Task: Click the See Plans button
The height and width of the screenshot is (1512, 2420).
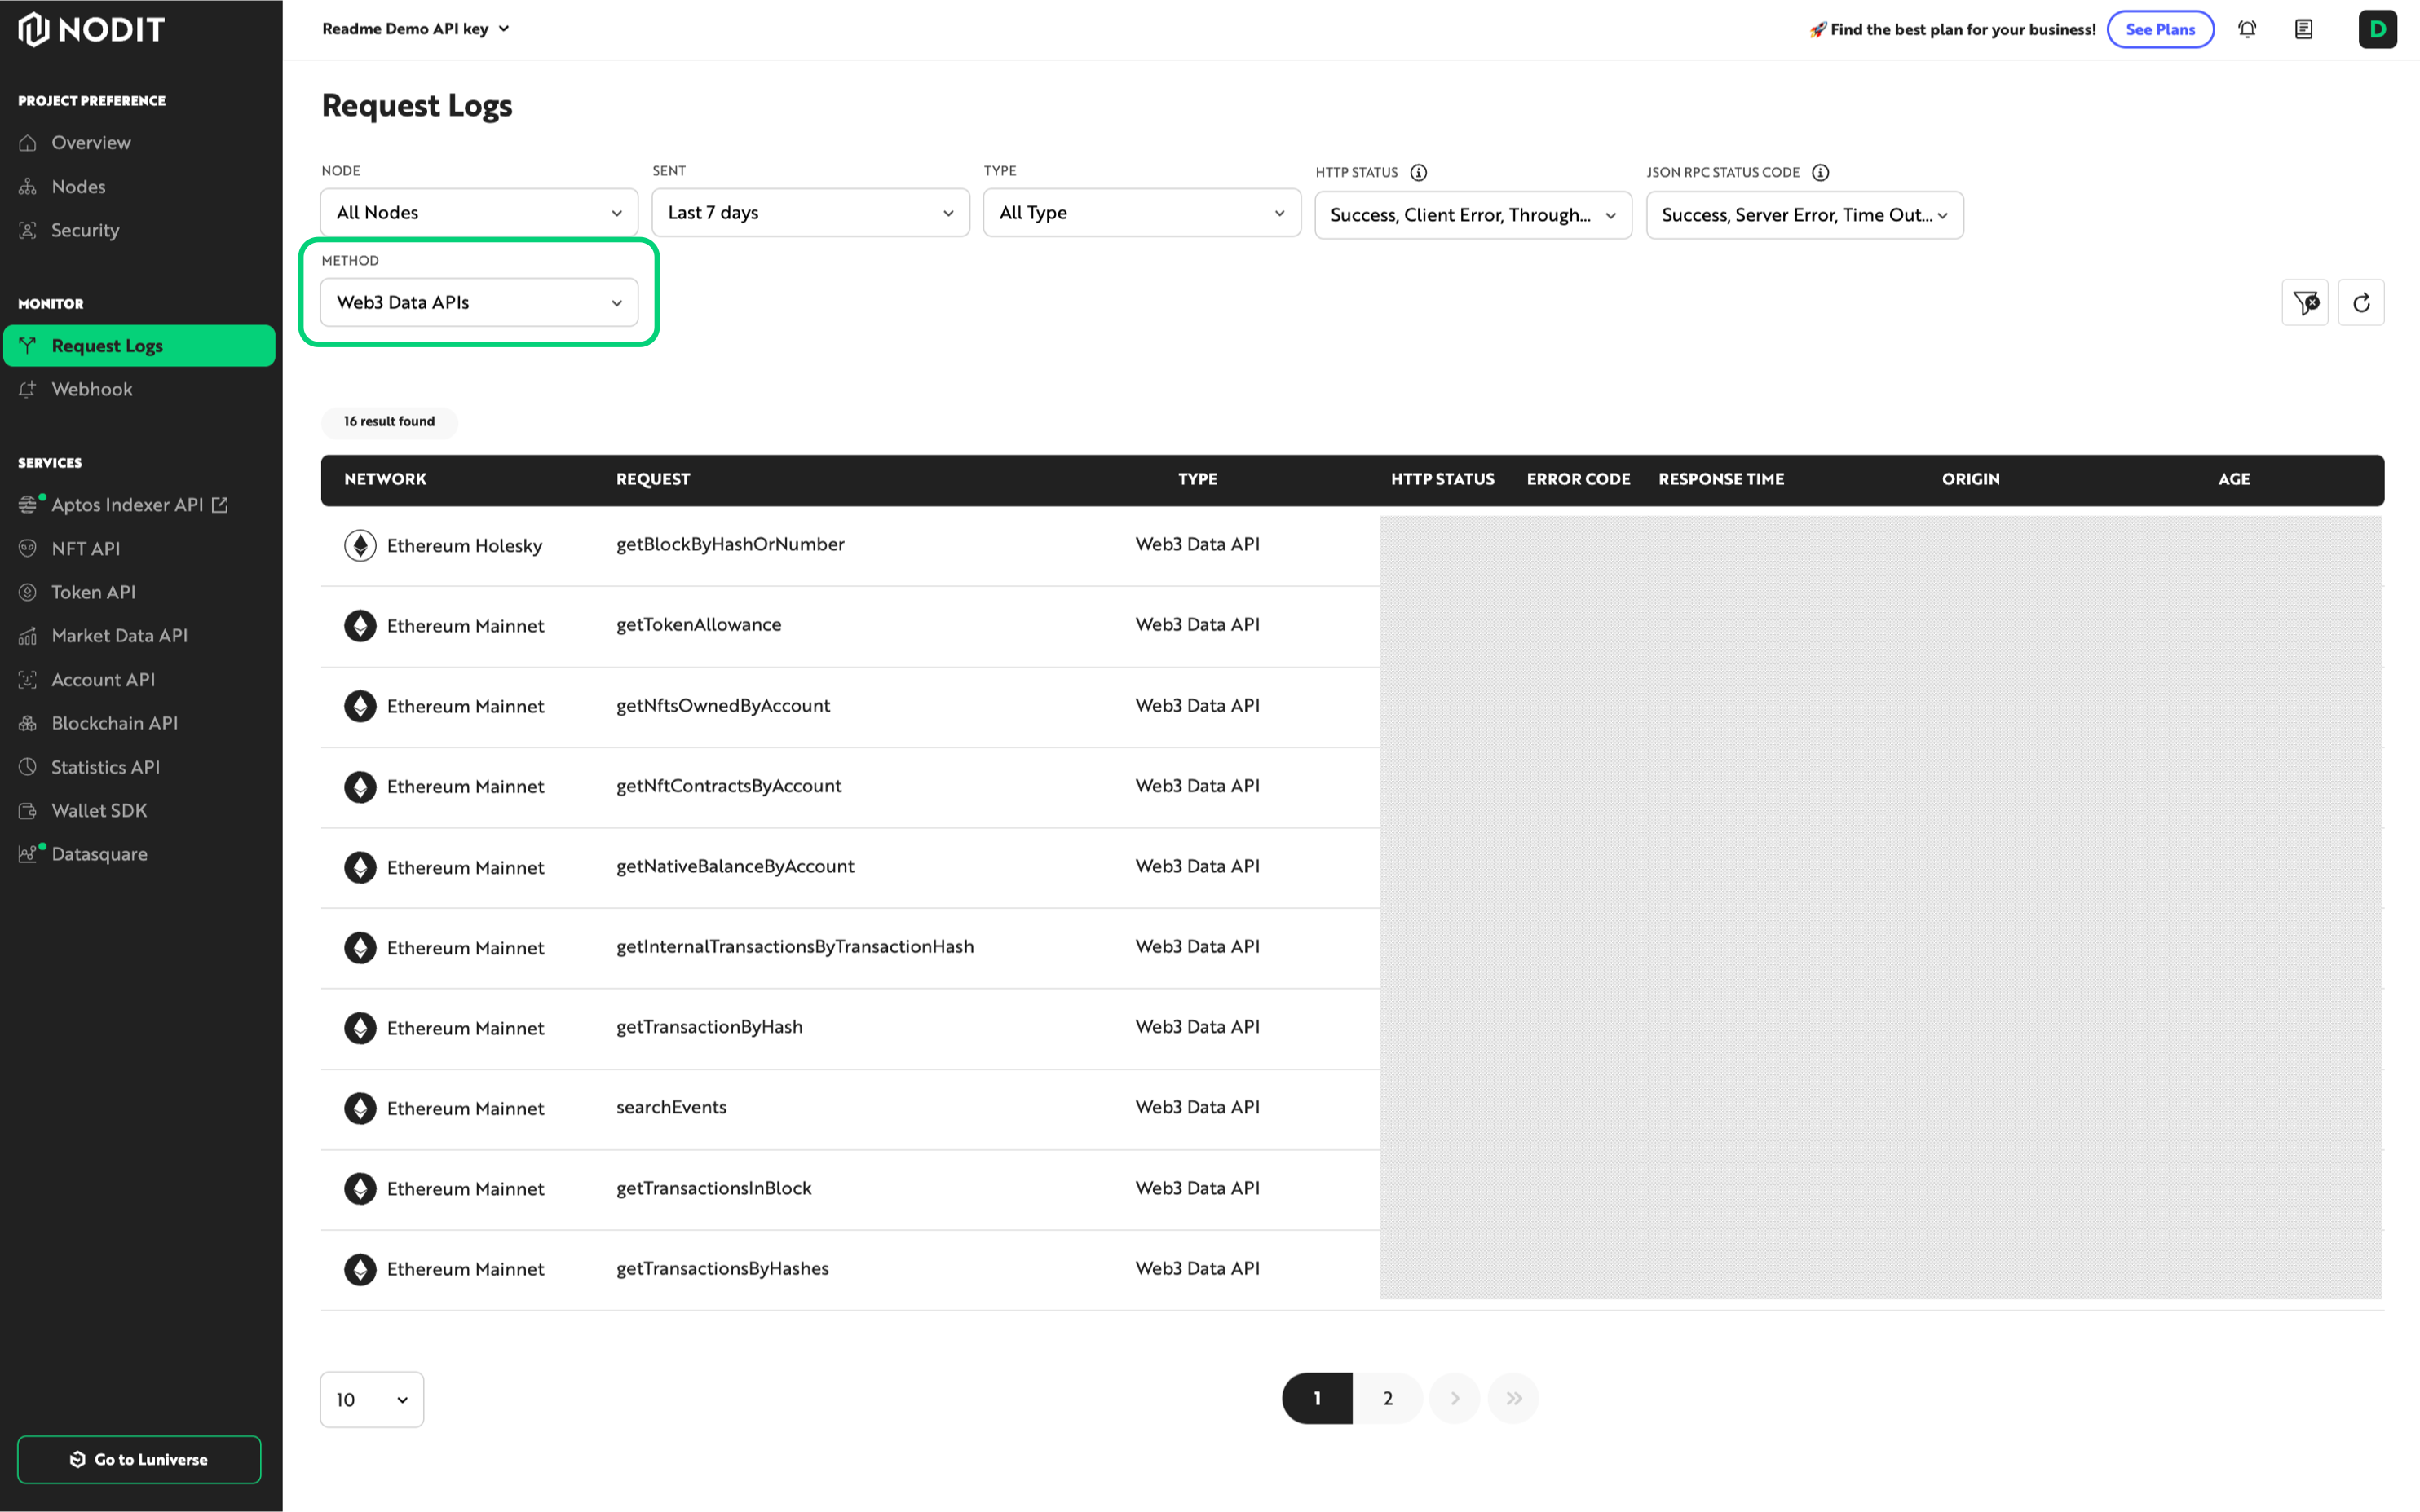Action: click(x=2160, y=29)
